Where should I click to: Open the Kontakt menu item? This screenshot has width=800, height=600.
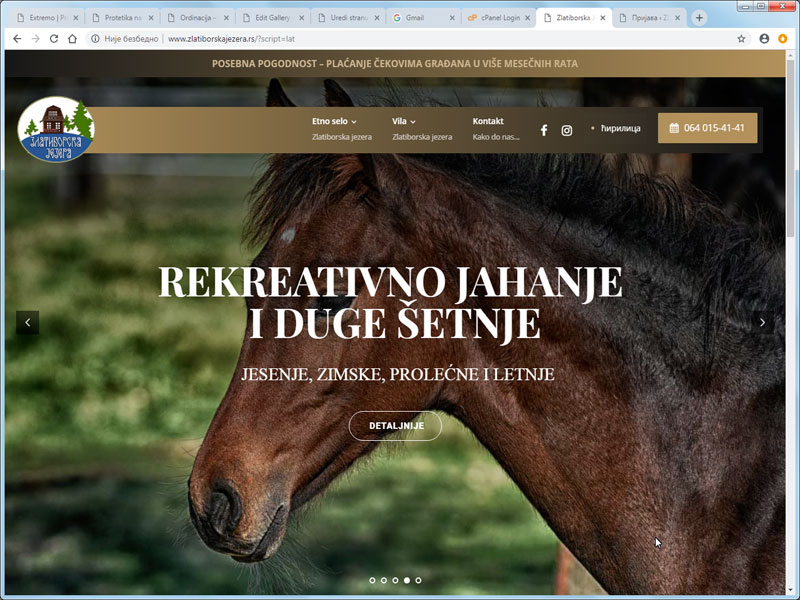488,121
